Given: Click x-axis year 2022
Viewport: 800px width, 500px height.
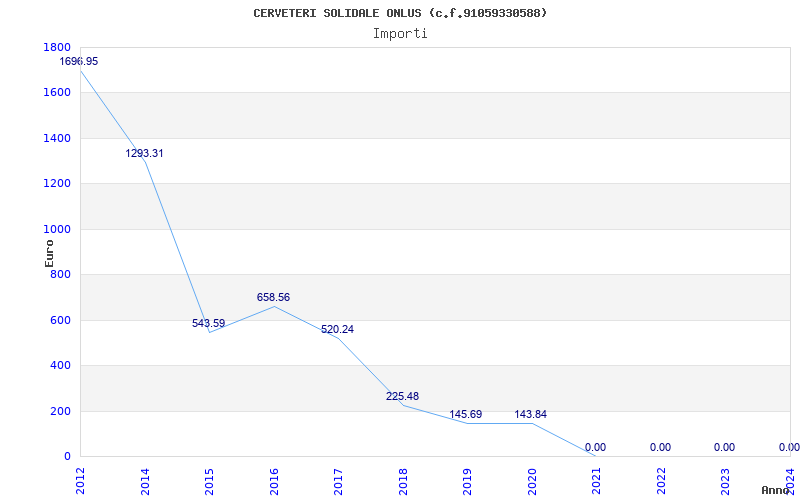Looking at the screenshot, I should 661,481.
